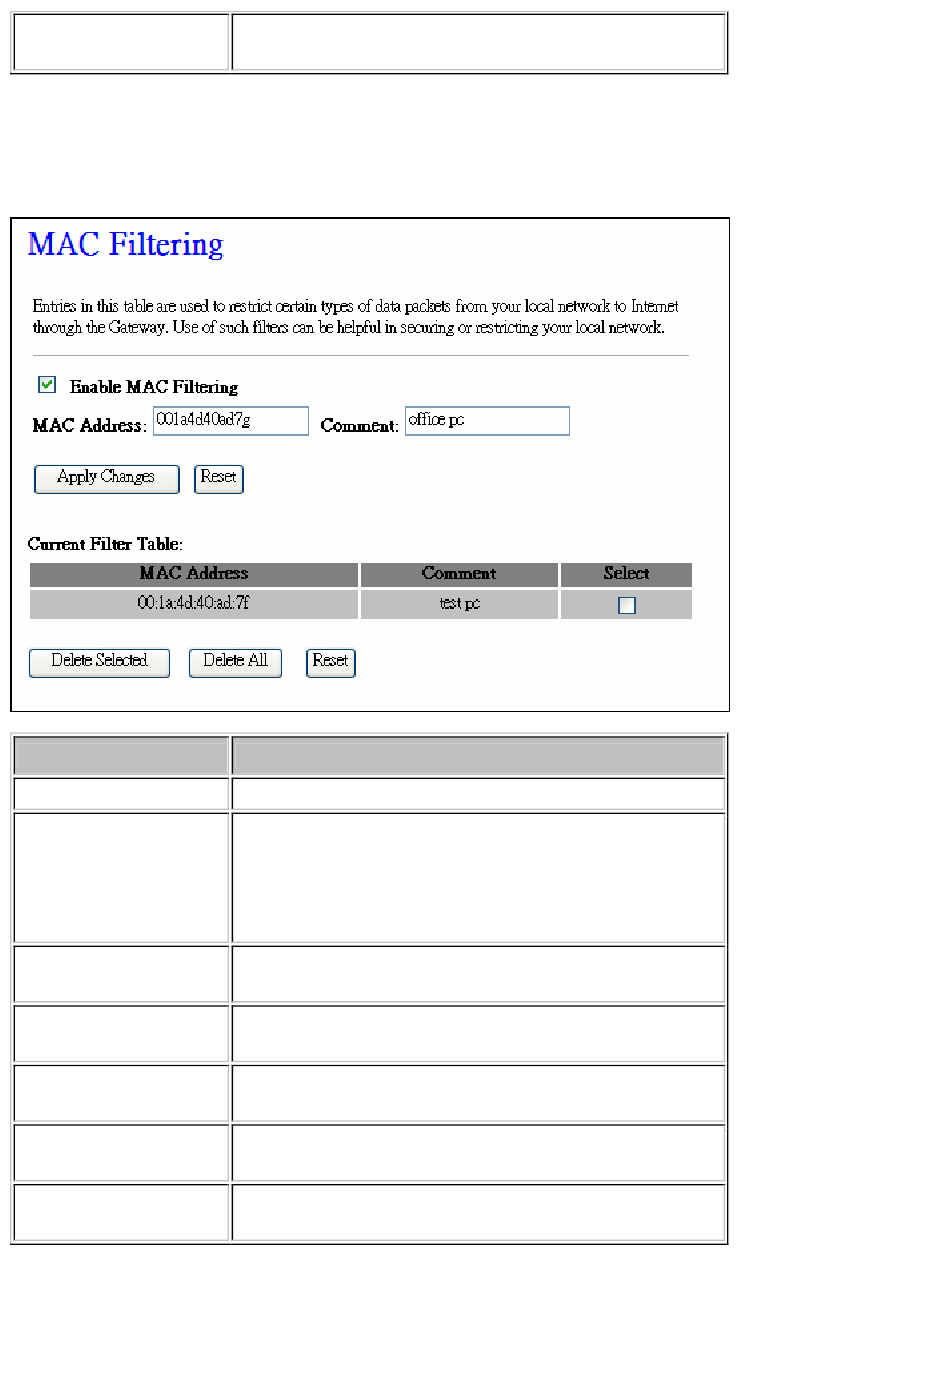
Task: Click the Comment input field
Action: pyautogui.click(x=487, y=421)
